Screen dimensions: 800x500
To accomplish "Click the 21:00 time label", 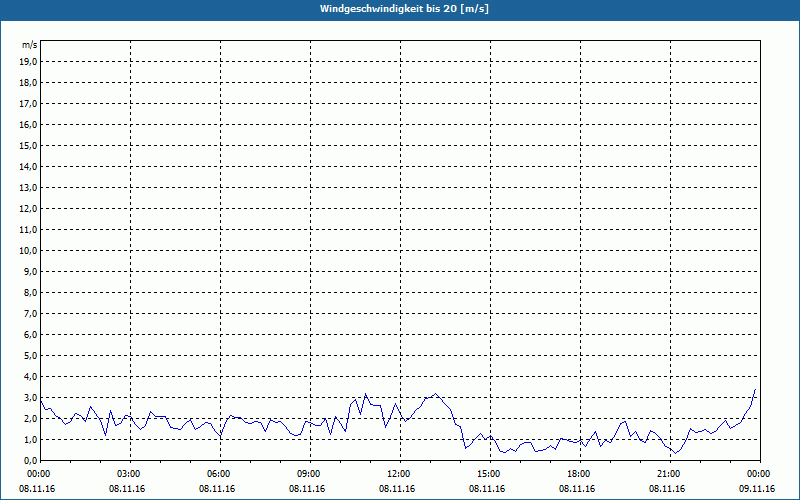I will [670, 474].
